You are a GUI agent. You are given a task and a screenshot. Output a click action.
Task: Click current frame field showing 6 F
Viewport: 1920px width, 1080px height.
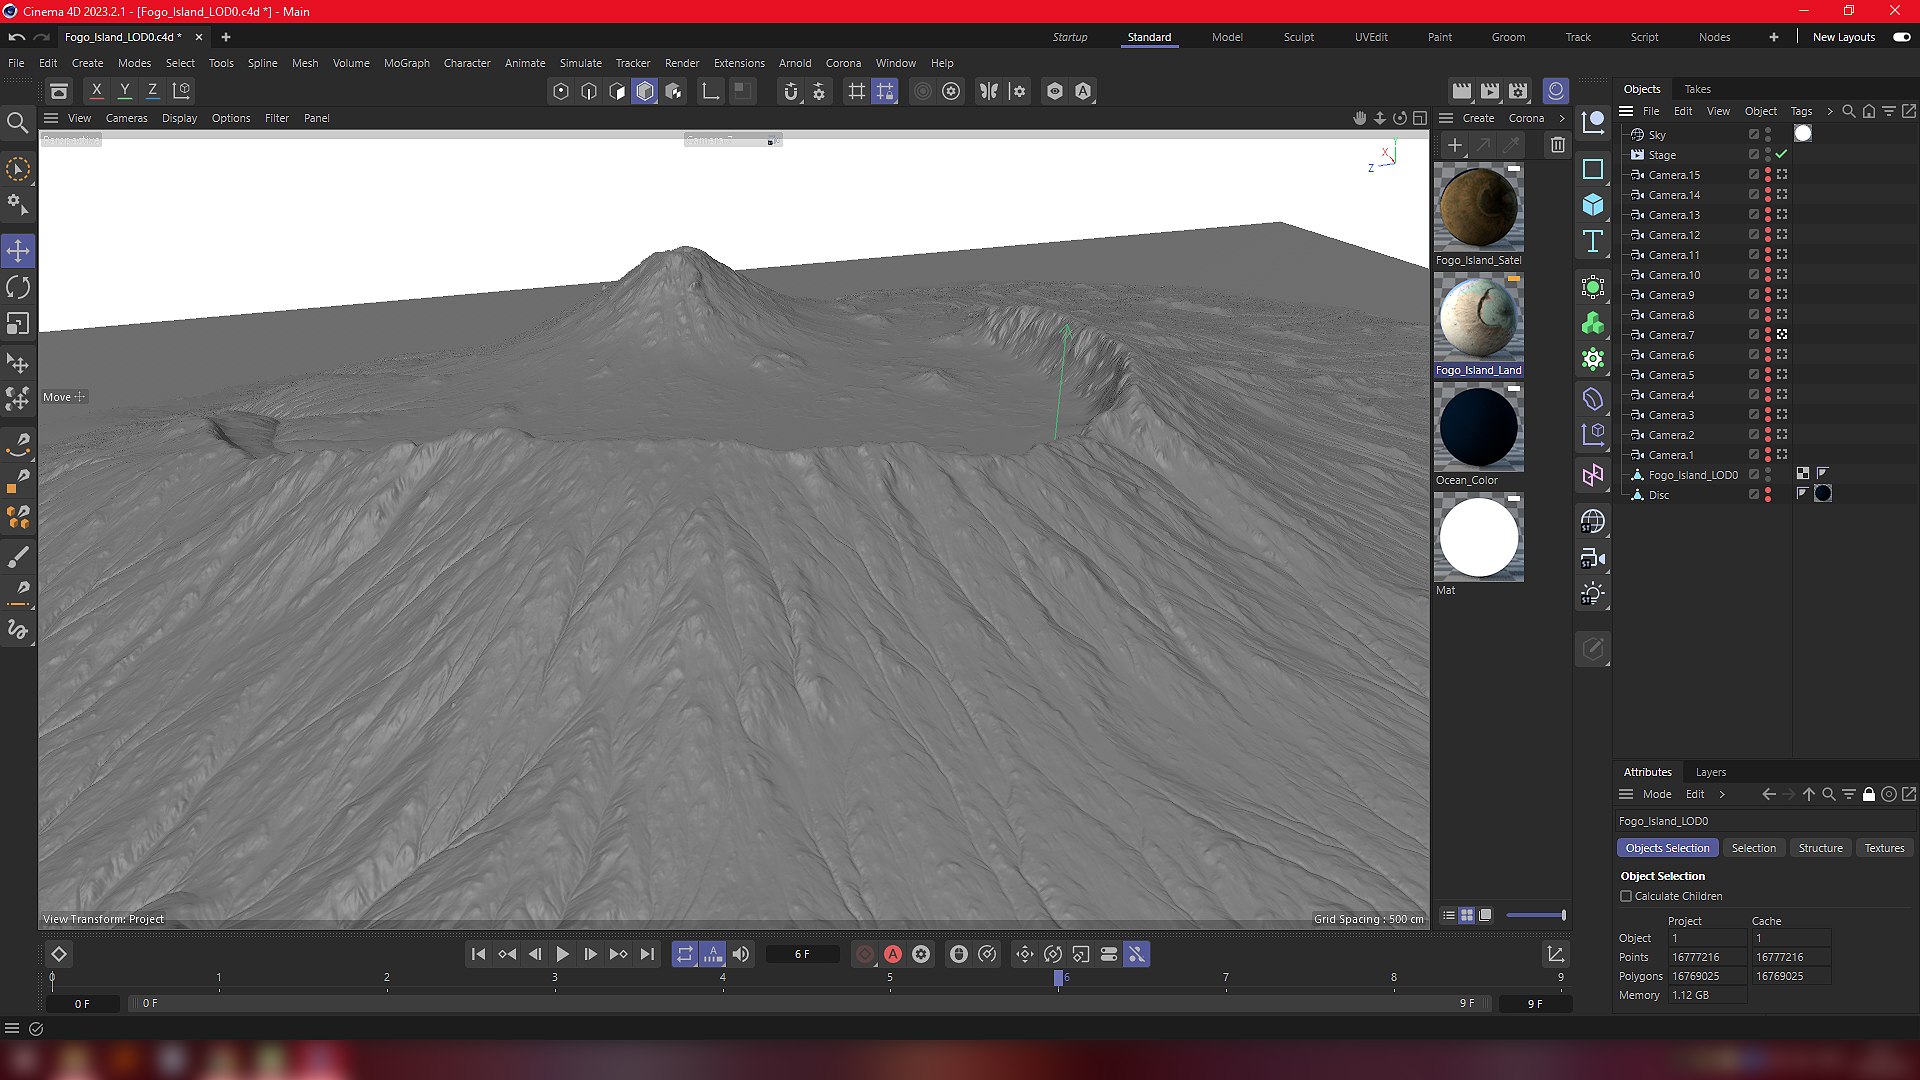pos(802,954)
